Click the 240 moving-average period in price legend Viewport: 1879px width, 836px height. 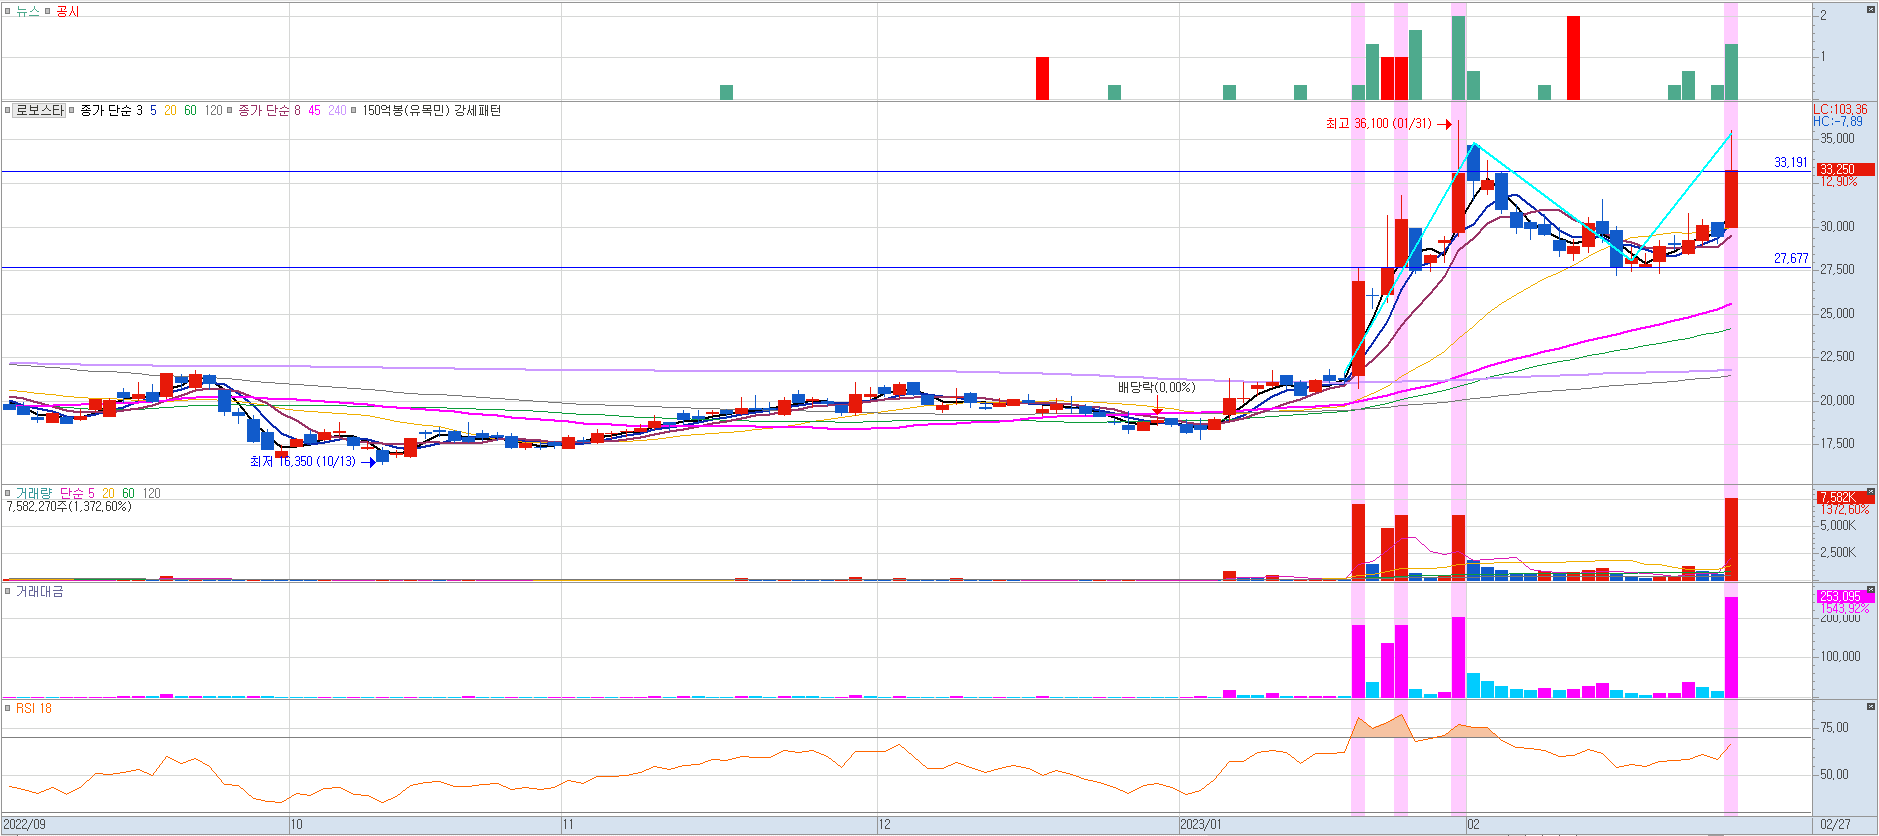[337, 110]
